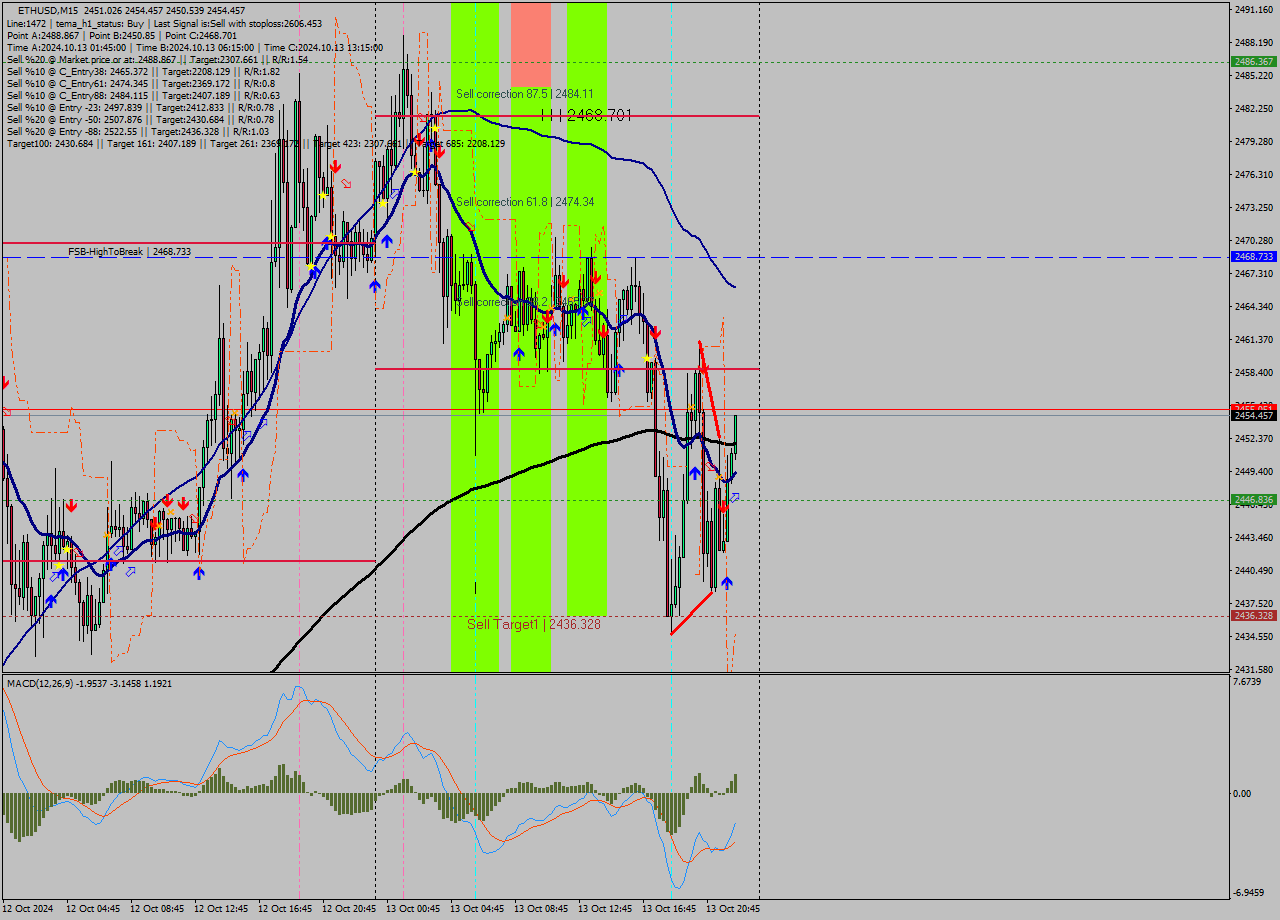This screenshot has width=1280, height=920.
Task: Click the 2461.370 price axis label
Action: (x=1254, y=339)
